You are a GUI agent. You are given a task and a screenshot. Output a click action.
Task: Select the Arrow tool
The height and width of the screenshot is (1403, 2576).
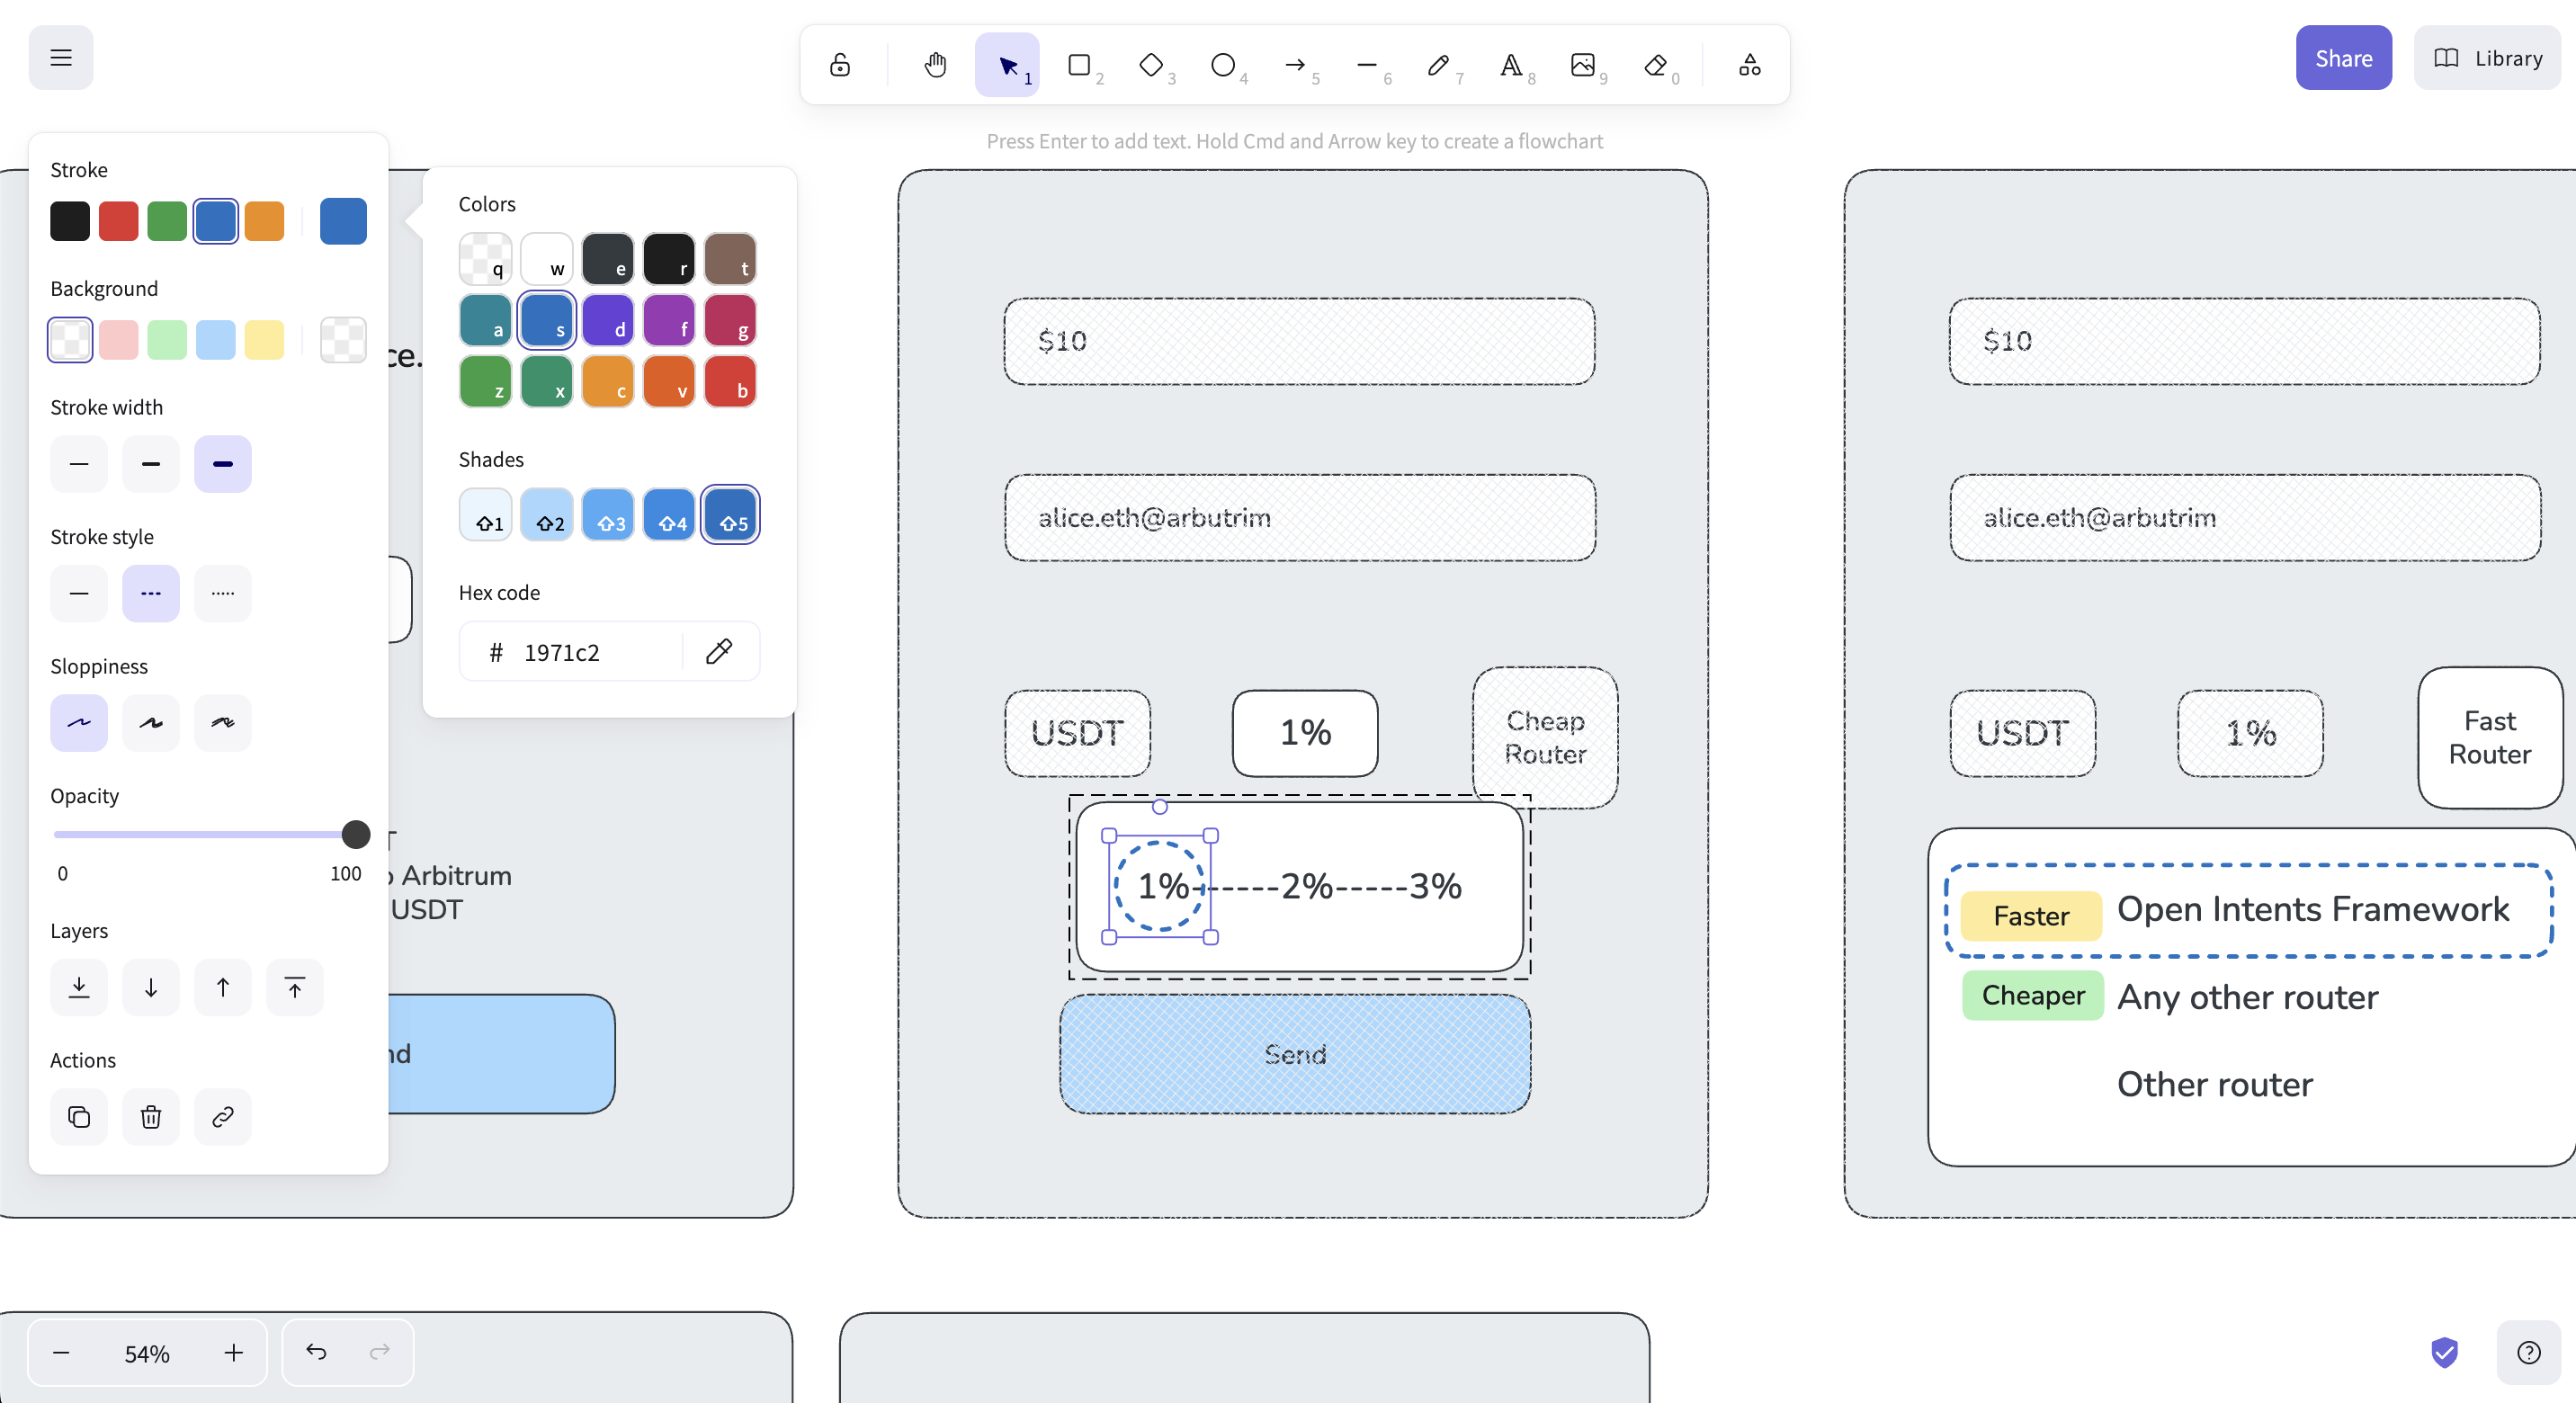1295,65
